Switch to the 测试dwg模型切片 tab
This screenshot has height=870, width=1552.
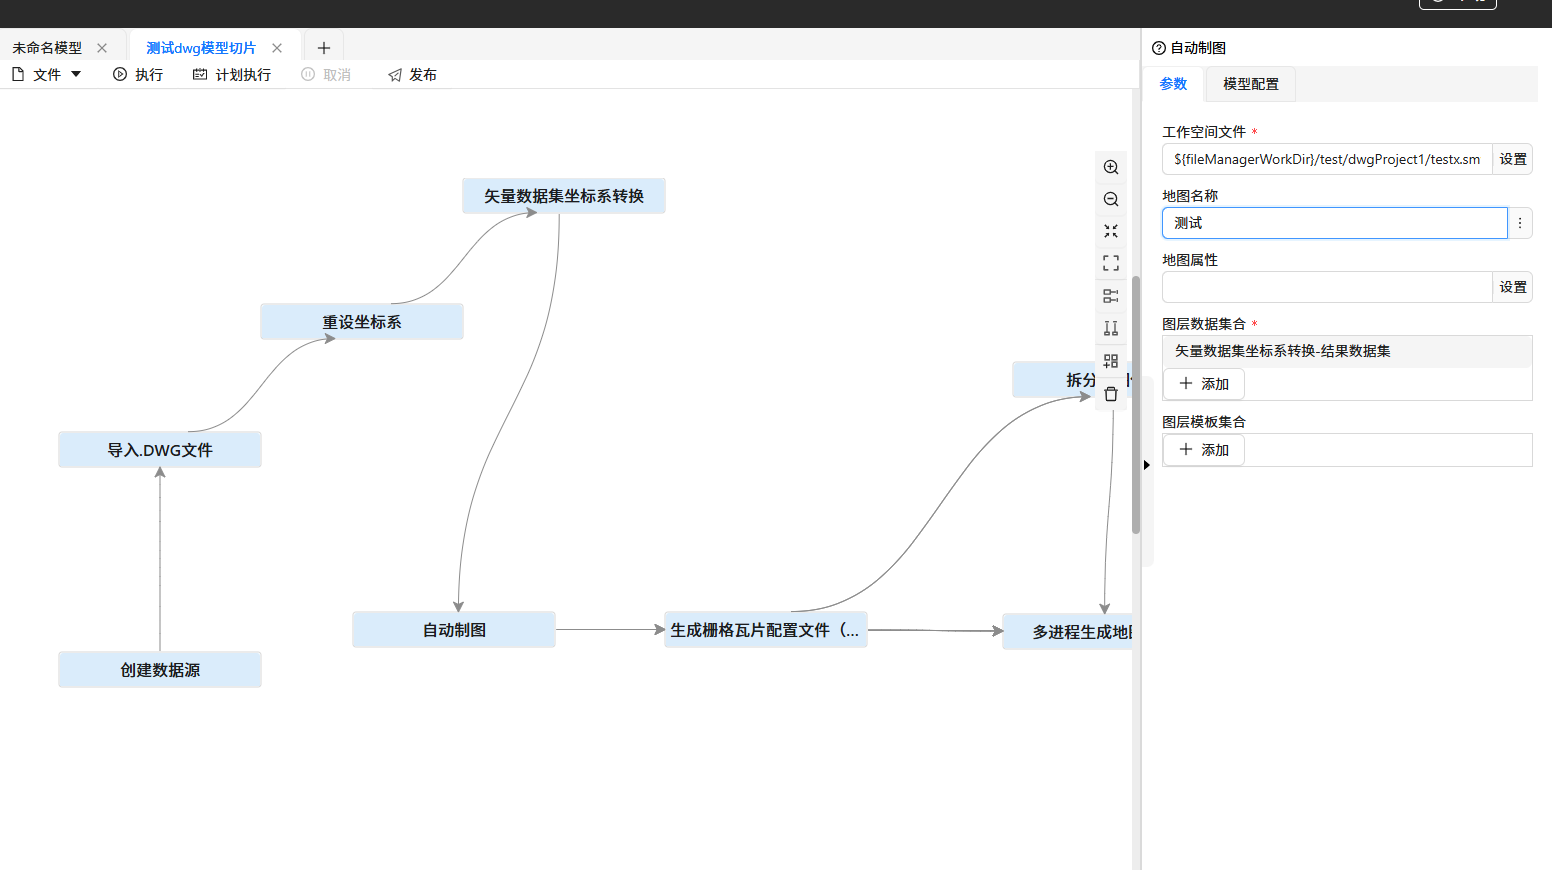tap(201, 48)
